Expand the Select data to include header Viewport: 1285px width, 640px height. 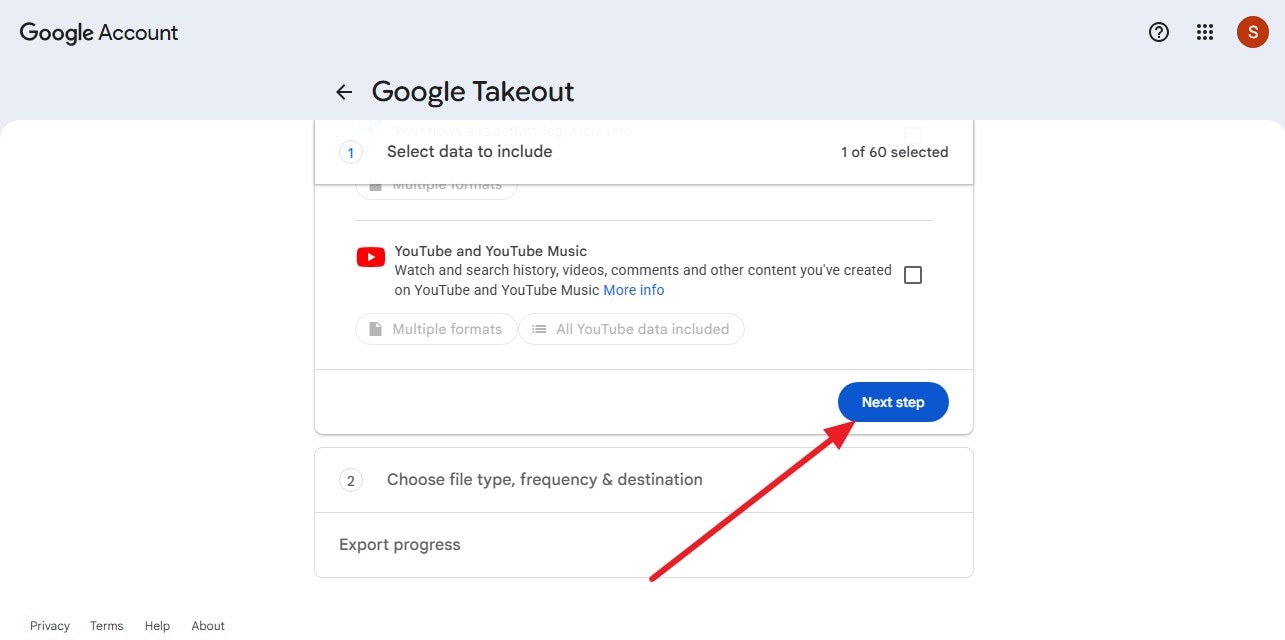tap(644, 152)
